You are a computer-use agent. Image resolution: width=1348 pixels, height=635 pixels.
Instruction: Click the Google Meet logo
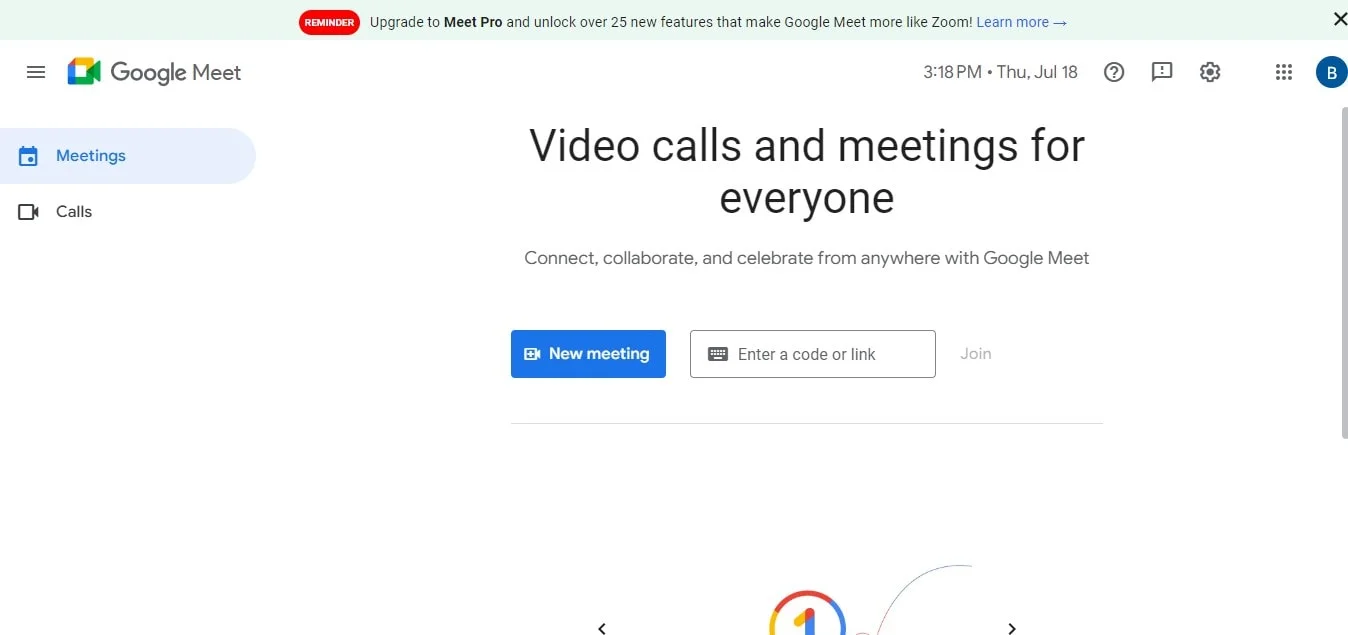(153, 71)
